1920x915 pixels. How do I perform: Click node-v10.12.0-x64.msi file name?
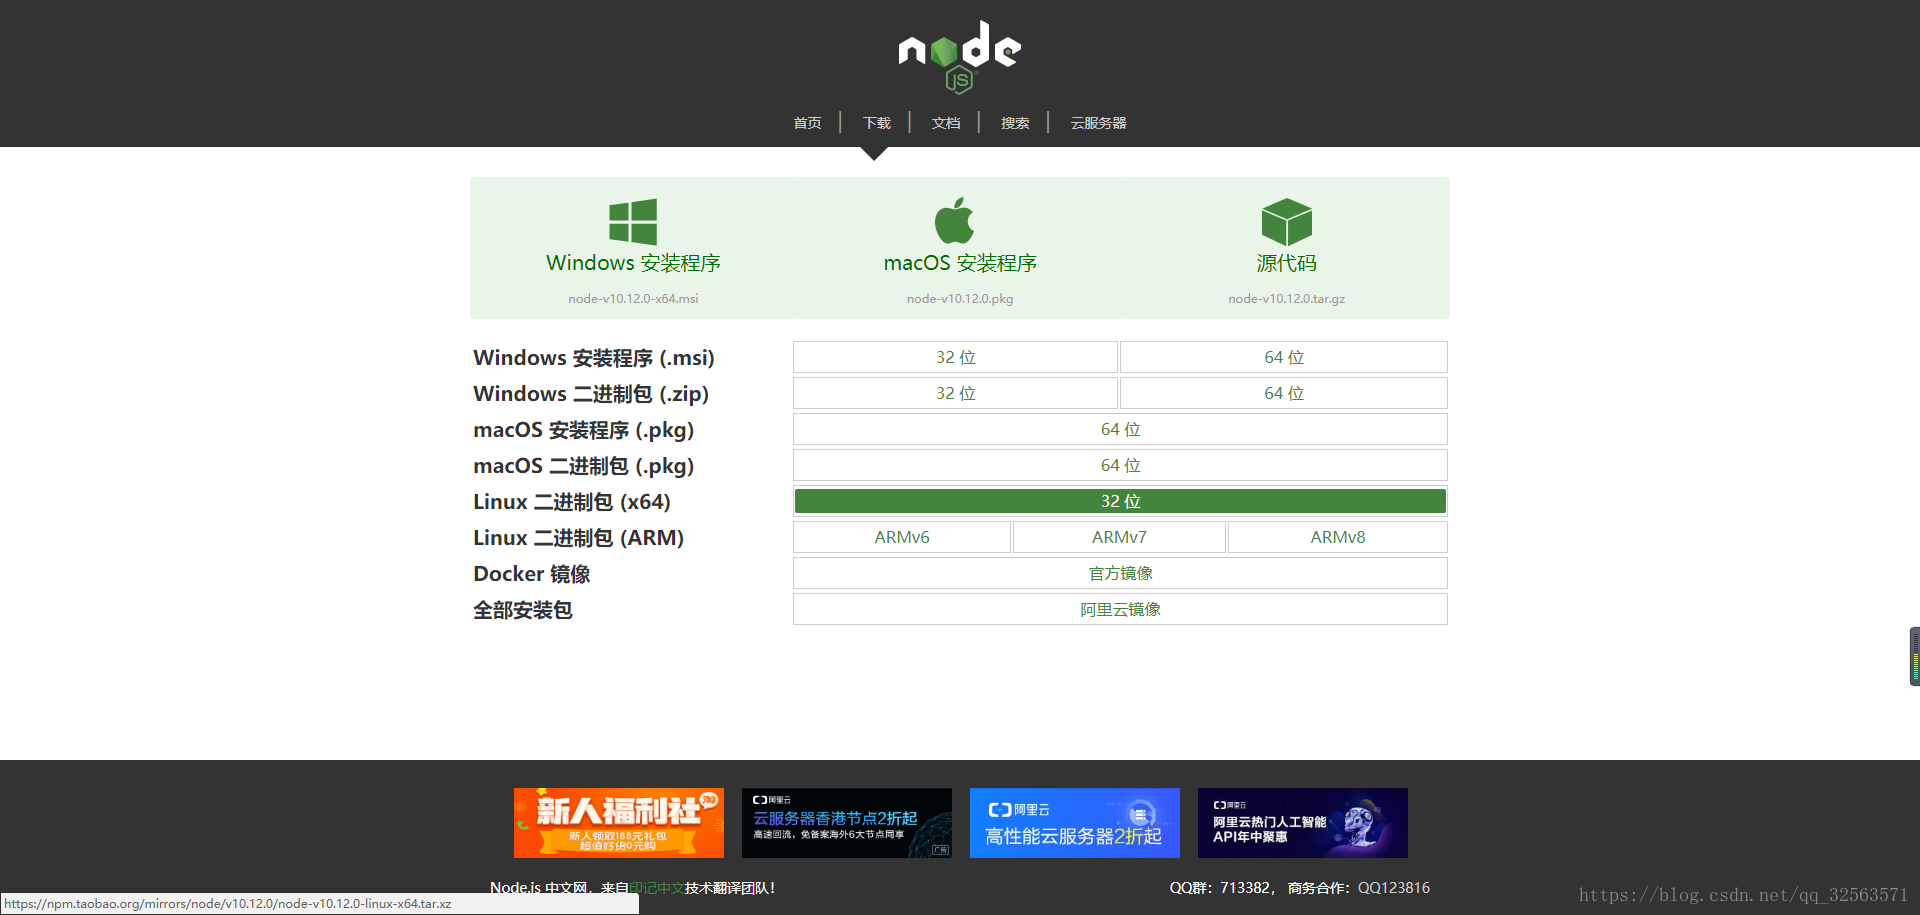[633, 299]
